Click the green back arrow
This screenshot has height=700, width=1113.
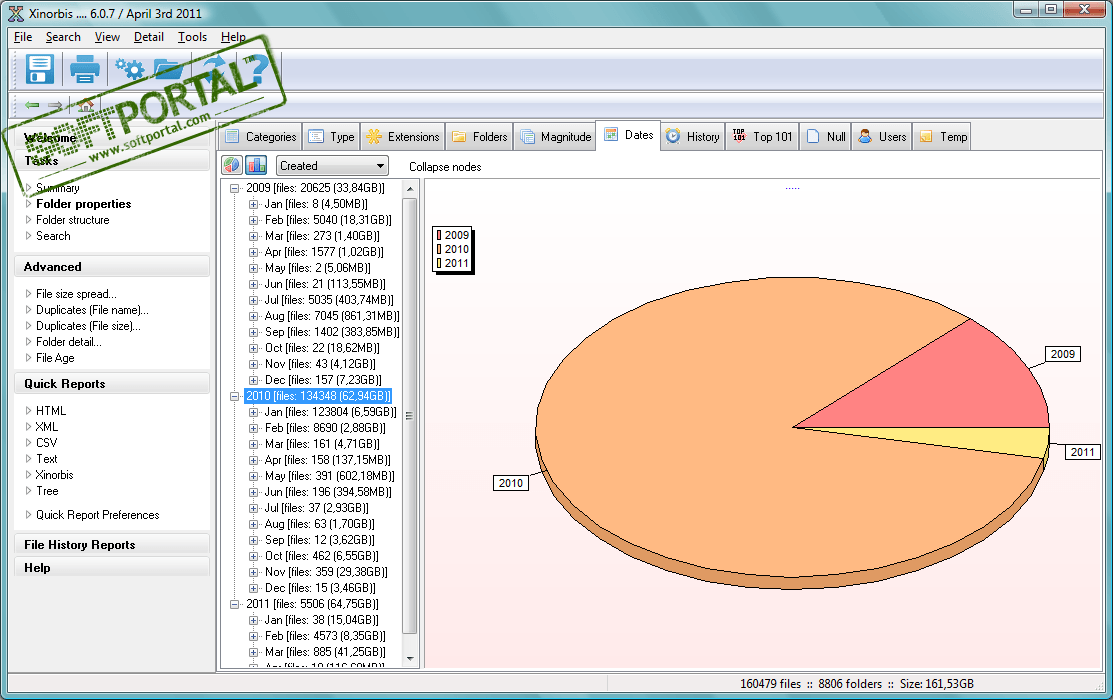pyautogui.click(x=32, y=105)
